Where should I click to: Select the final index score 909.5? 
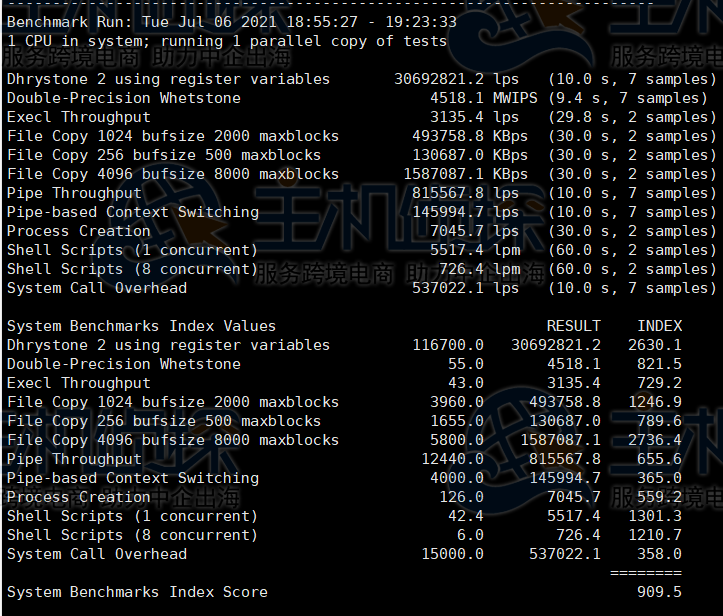[663, 592]
